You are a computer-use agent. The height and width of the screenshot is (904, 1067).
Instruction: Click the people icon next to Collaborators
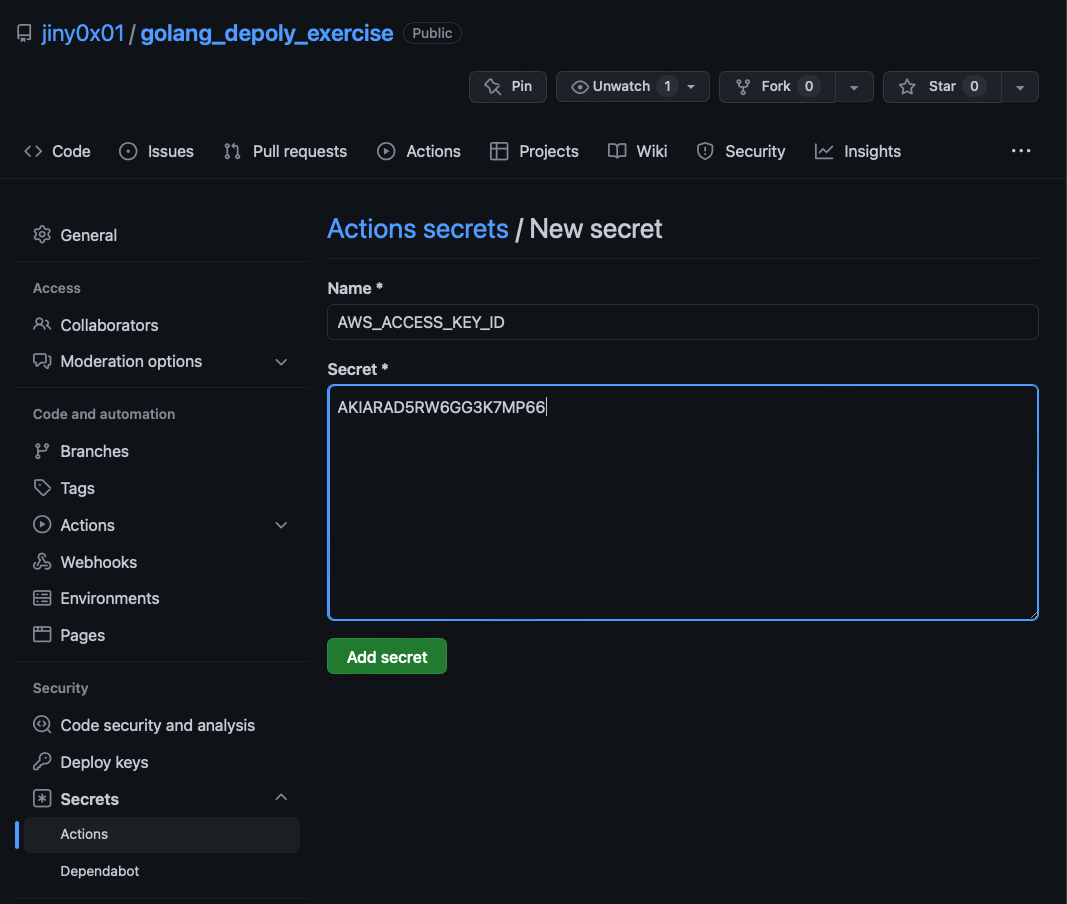coord(42,324)
